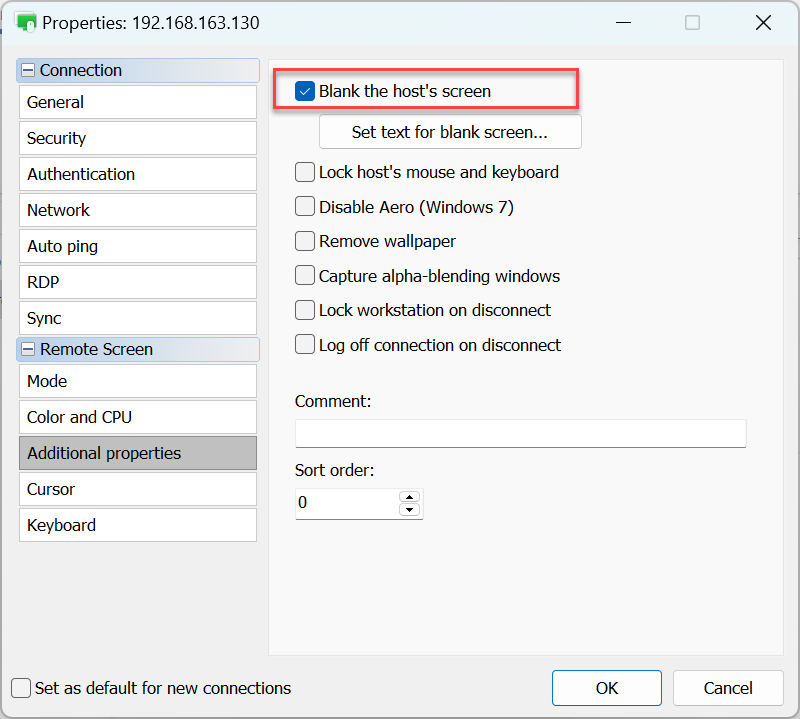This screenshot has width=800, height=719.
Task: Enable Disable Aero (Windows 7) option
Action: [x=305, y=207]
